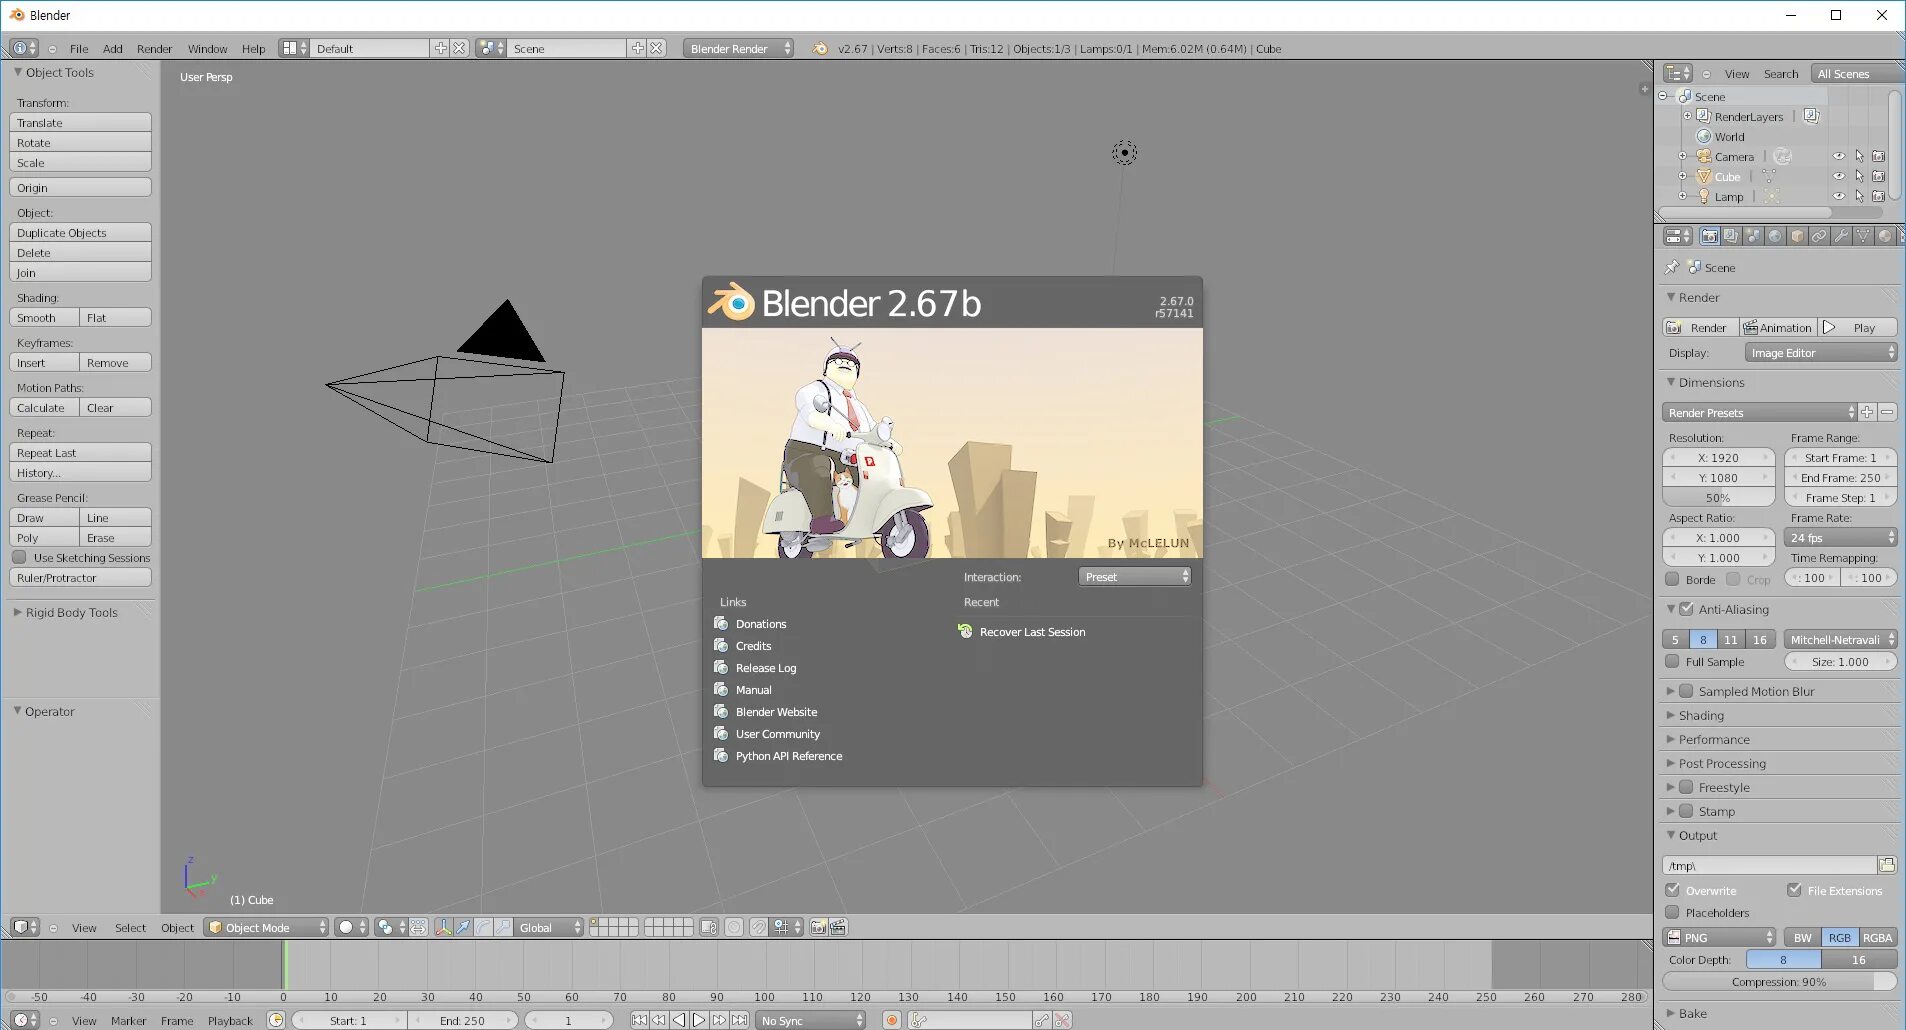Click the OpenGL render image camera icon
The width and height of the screenshot is (1906, 1030).
[818, 928]
